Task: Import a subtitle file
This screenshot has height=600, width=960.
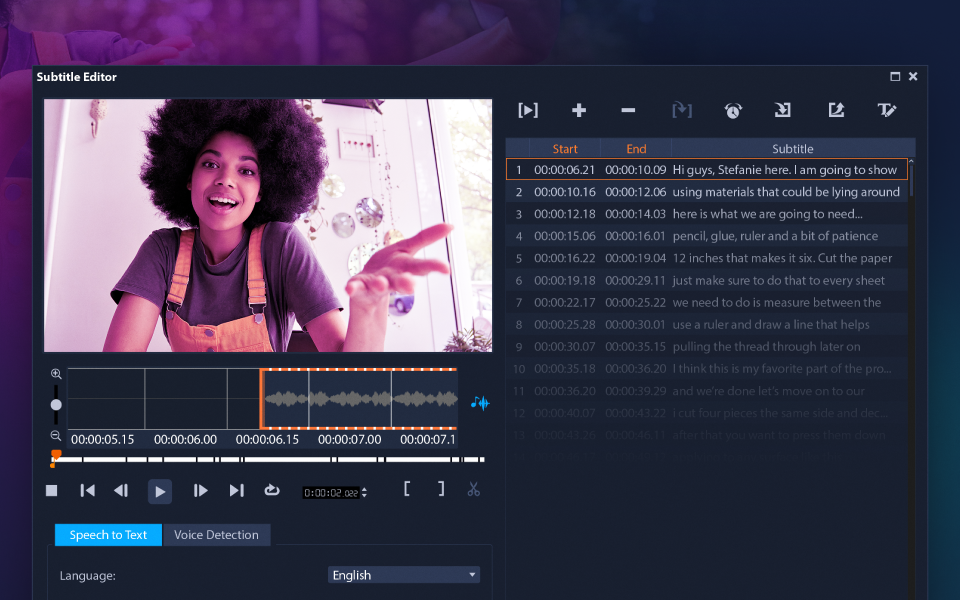Action: [783, 110]
